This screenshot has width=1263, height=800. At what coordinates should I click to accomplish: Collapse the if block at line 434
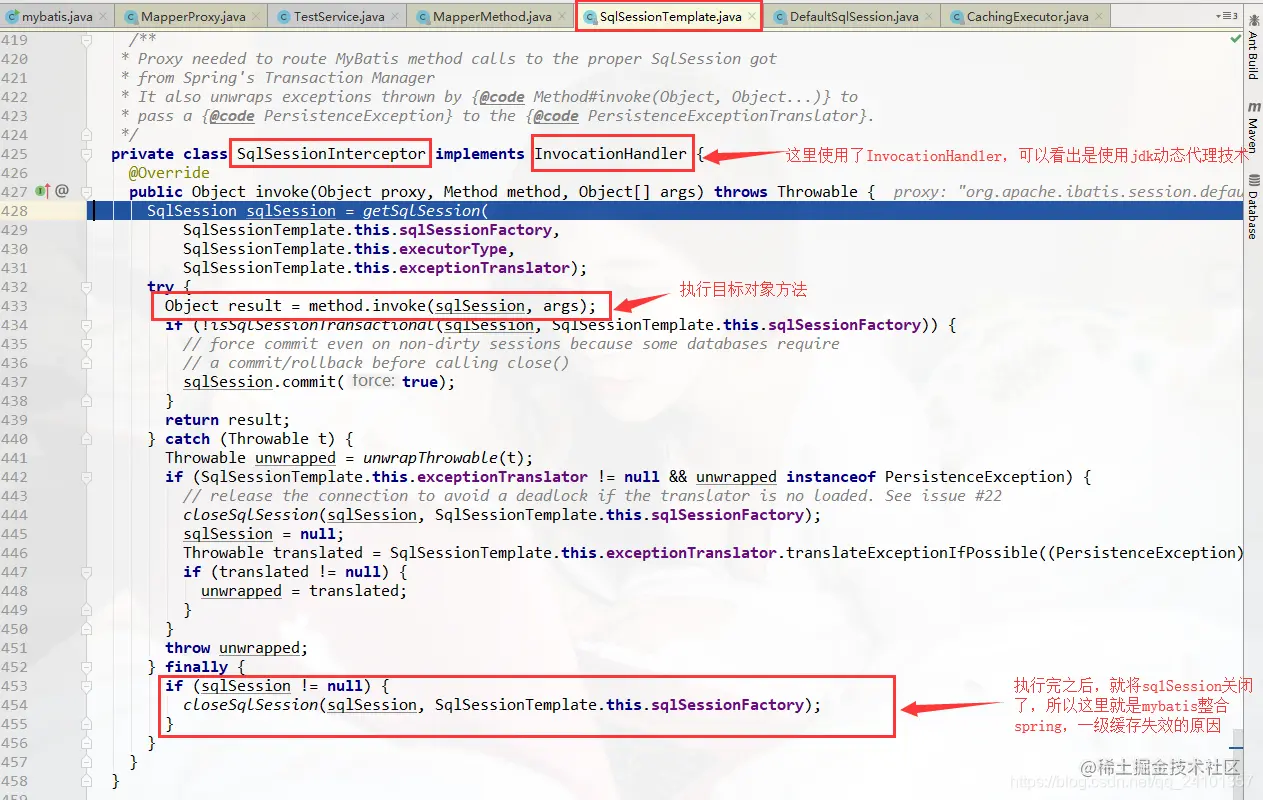pyautogui.click(x=87, y=325)
